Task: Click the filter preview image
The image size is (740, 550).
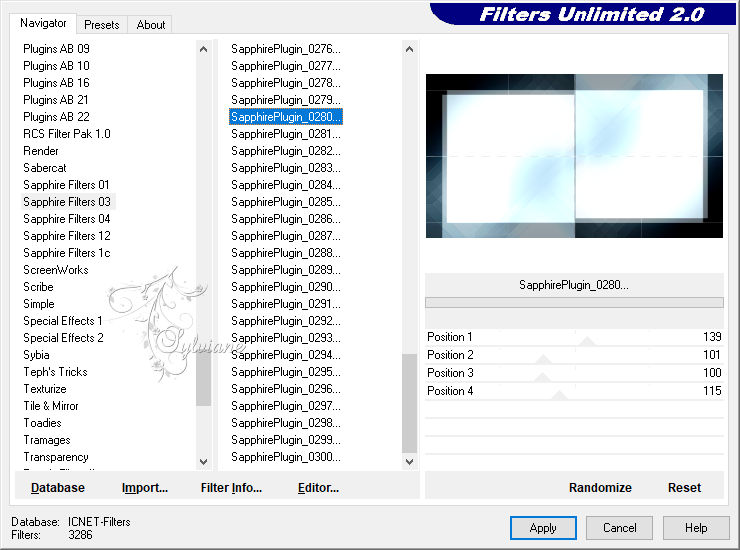Action: pyautogui.click(x=574, y=156)
